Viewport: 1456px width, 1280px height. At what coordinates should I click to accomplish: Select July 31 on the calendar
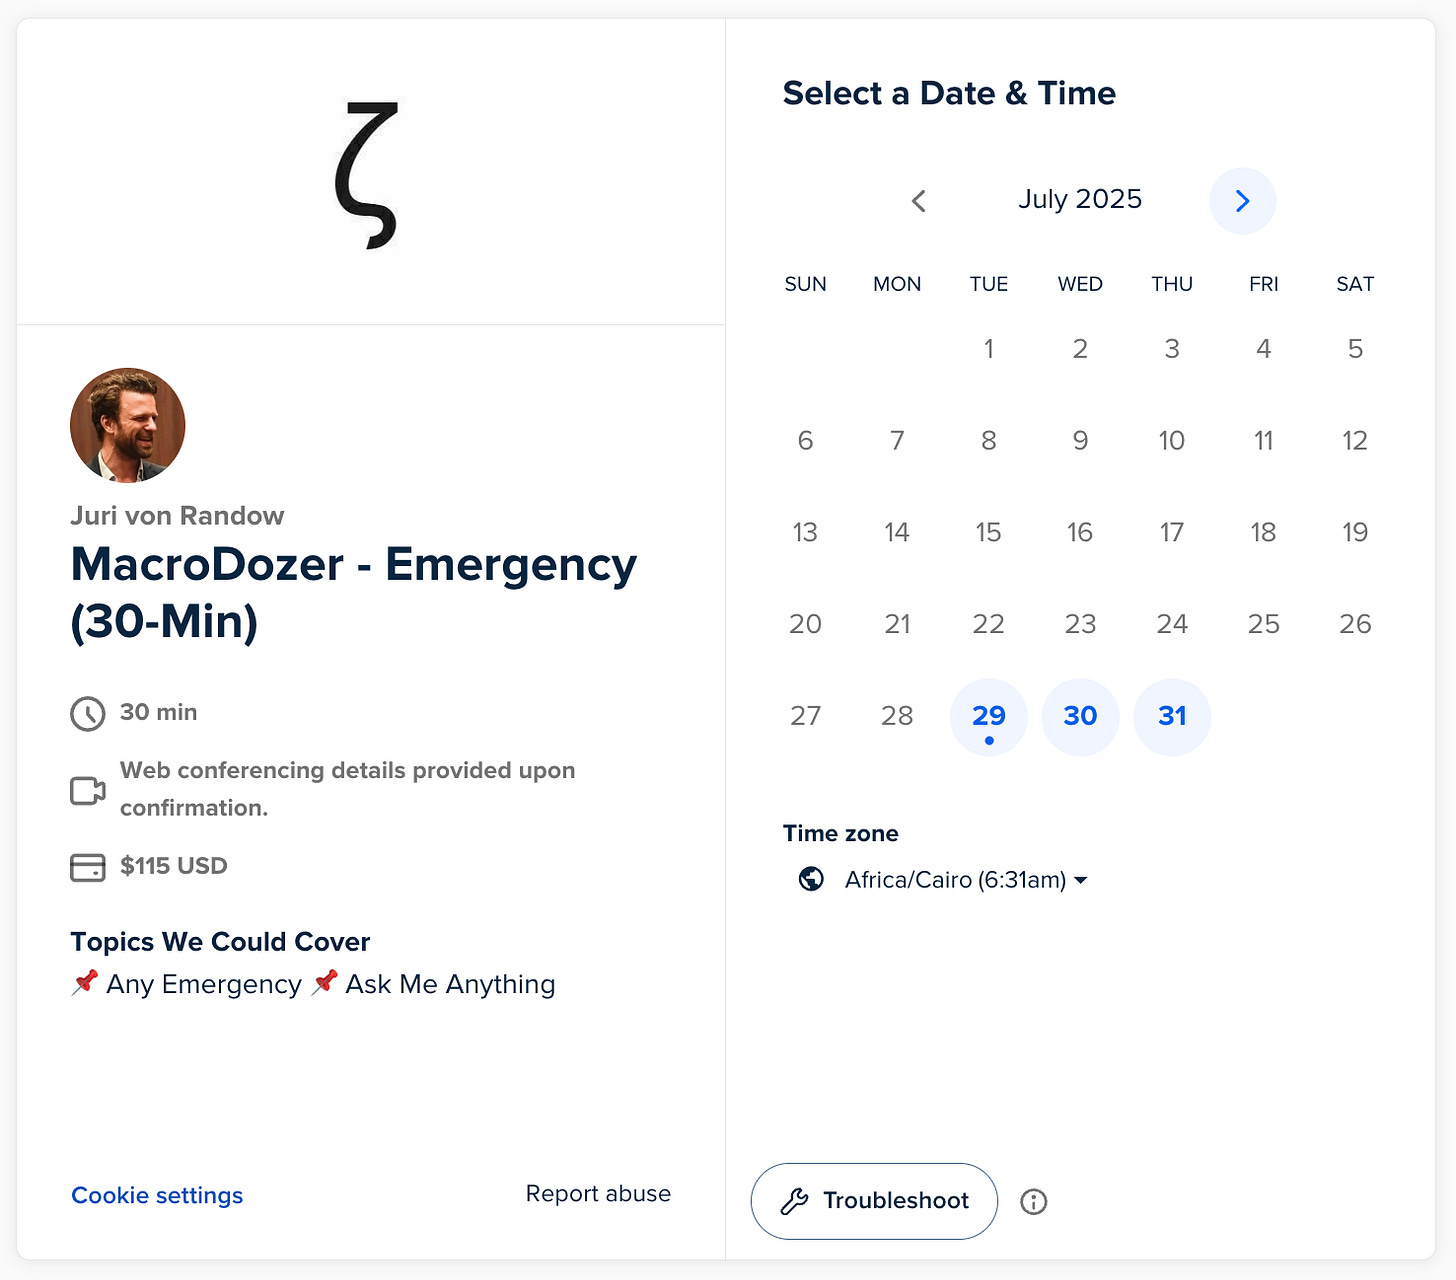[1172, 717]
